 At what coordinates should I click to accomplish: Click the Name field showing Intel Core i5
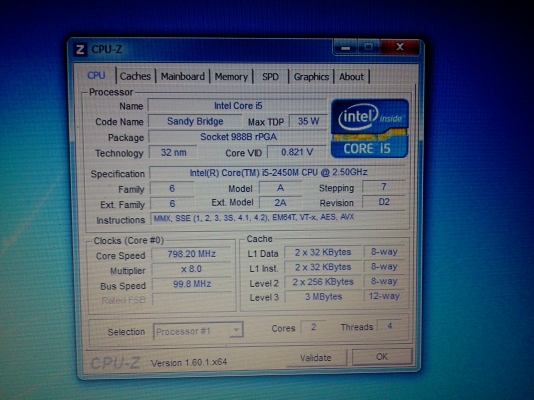237,106
